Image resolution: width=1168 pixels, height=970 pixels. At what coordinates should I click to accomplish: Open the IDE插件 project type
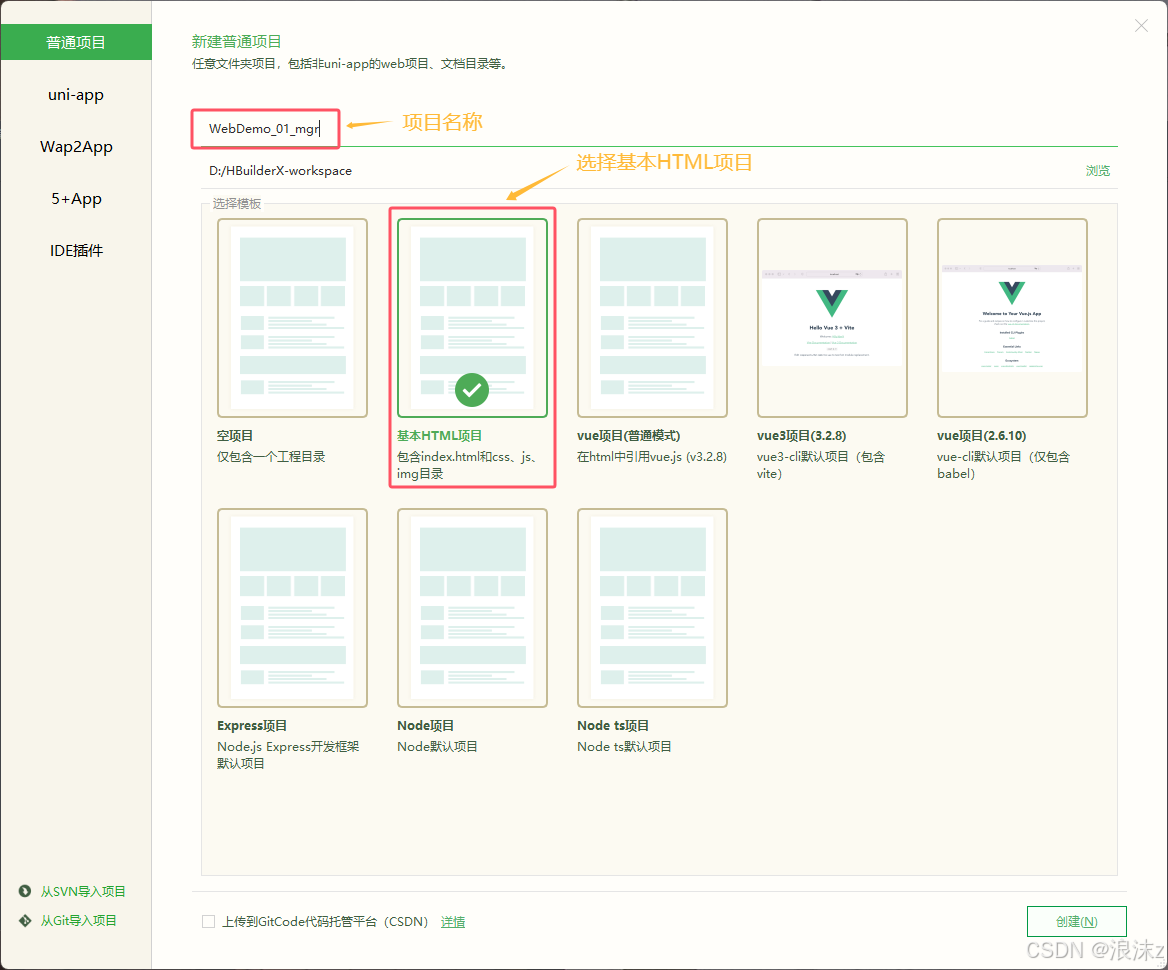tap(76, 251)
